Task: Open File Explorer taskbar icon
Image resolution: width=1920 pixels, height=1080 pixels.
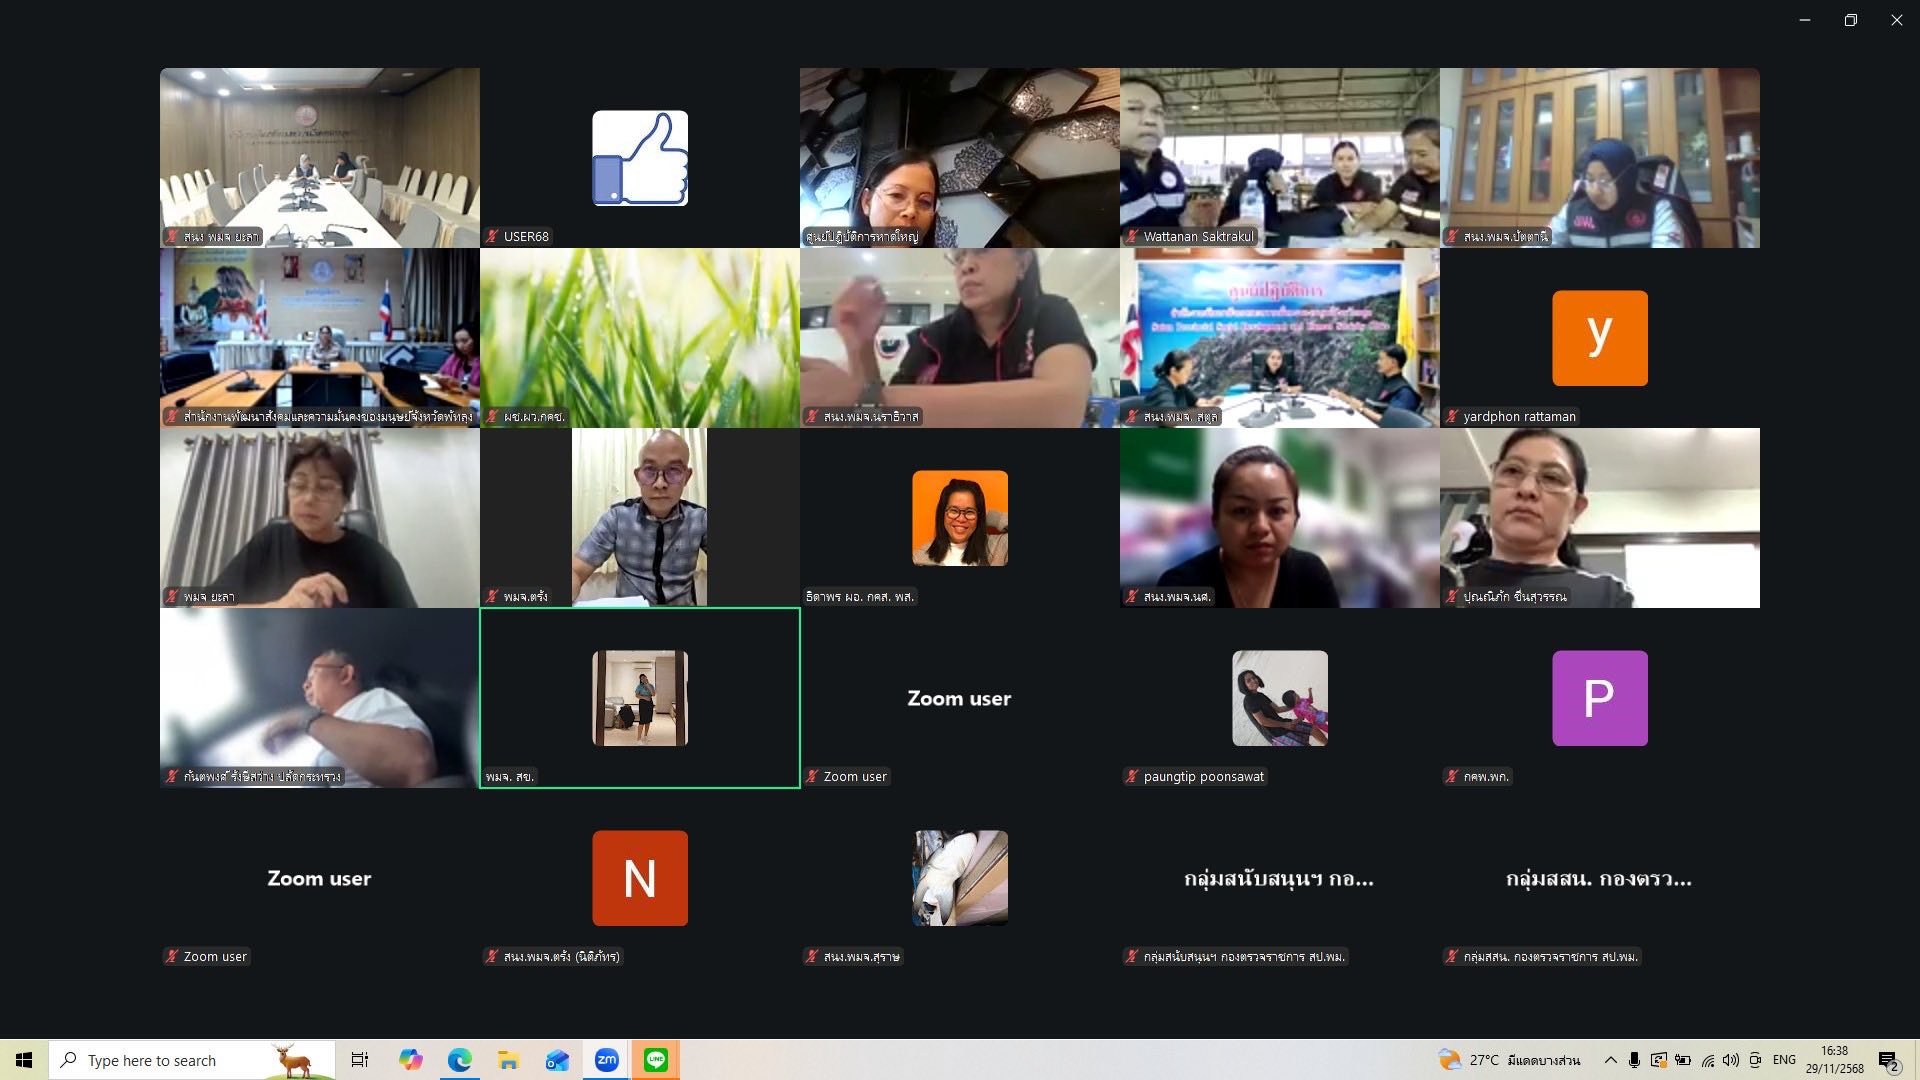Action: 508,1060
